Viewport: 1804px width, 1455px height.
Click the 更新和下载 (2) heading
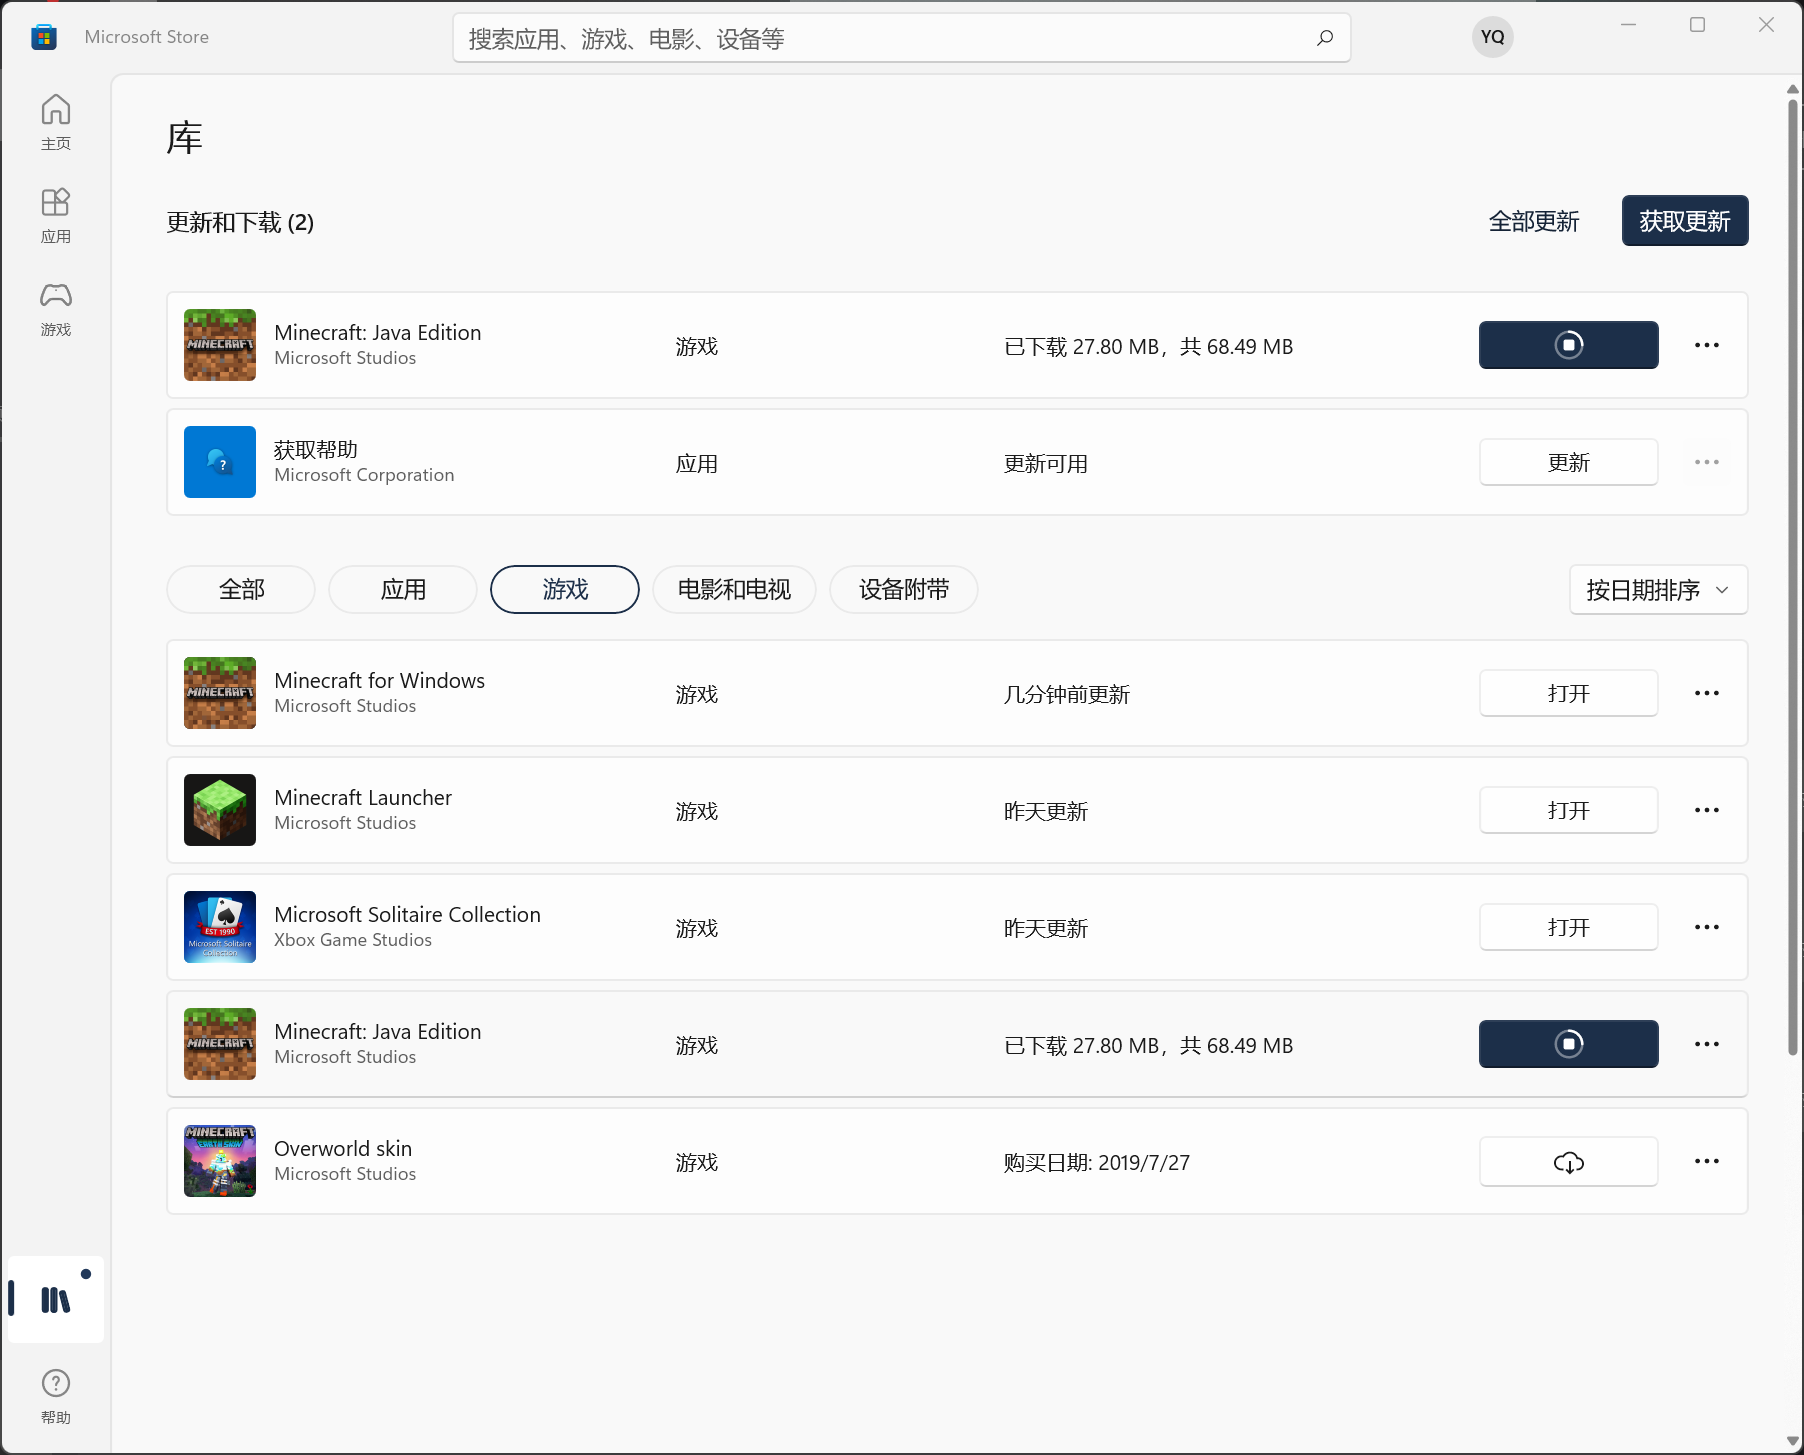tap(240, 222)
